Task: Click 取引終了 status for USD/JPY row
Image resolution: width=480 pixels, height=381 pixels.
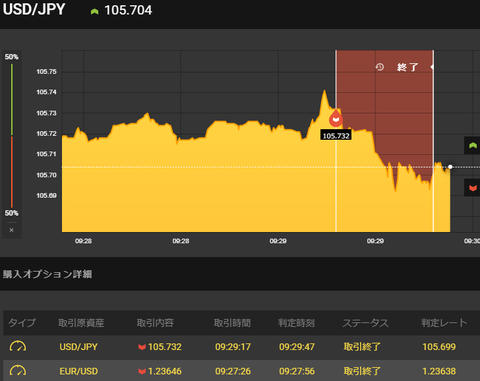Action: tap(362, 347)
